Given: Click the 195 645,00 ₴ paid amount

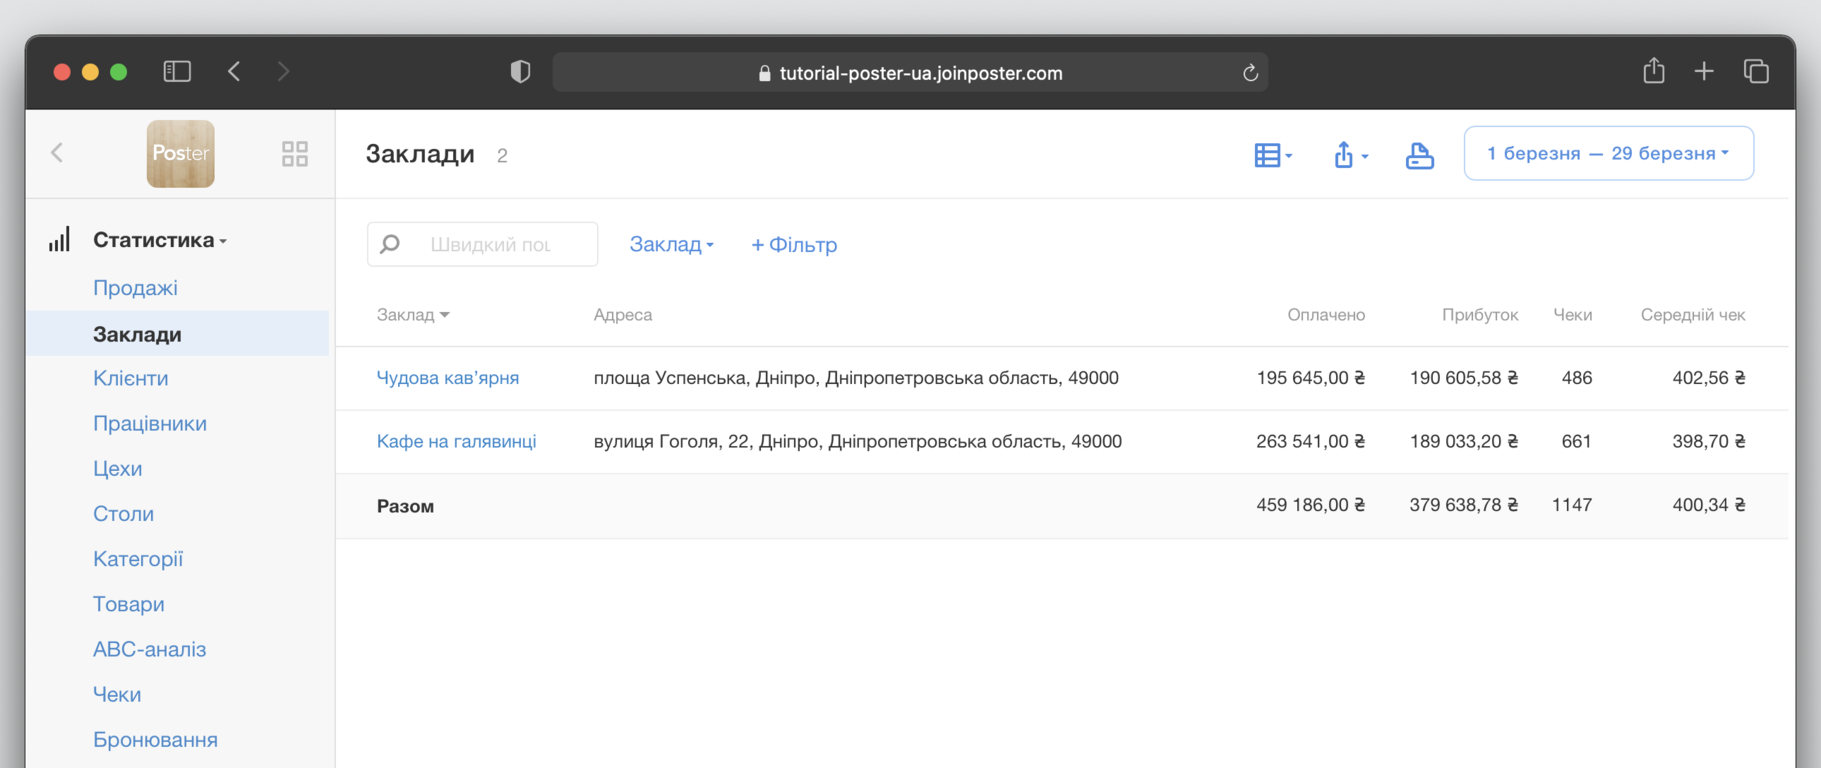Looking at the screenshot, I should (1311, 378).
